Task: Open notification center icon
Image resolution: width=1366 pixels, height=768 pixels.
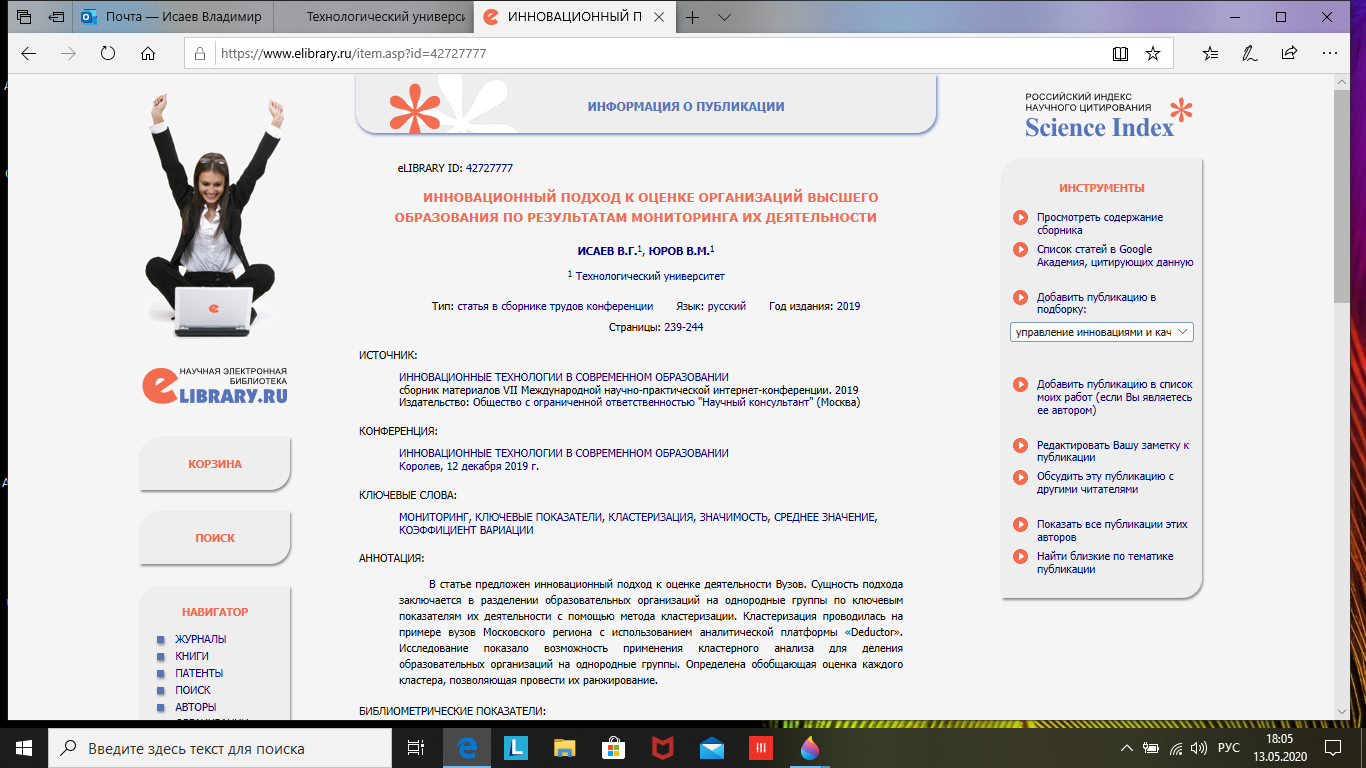Action: pos(1332,747)
